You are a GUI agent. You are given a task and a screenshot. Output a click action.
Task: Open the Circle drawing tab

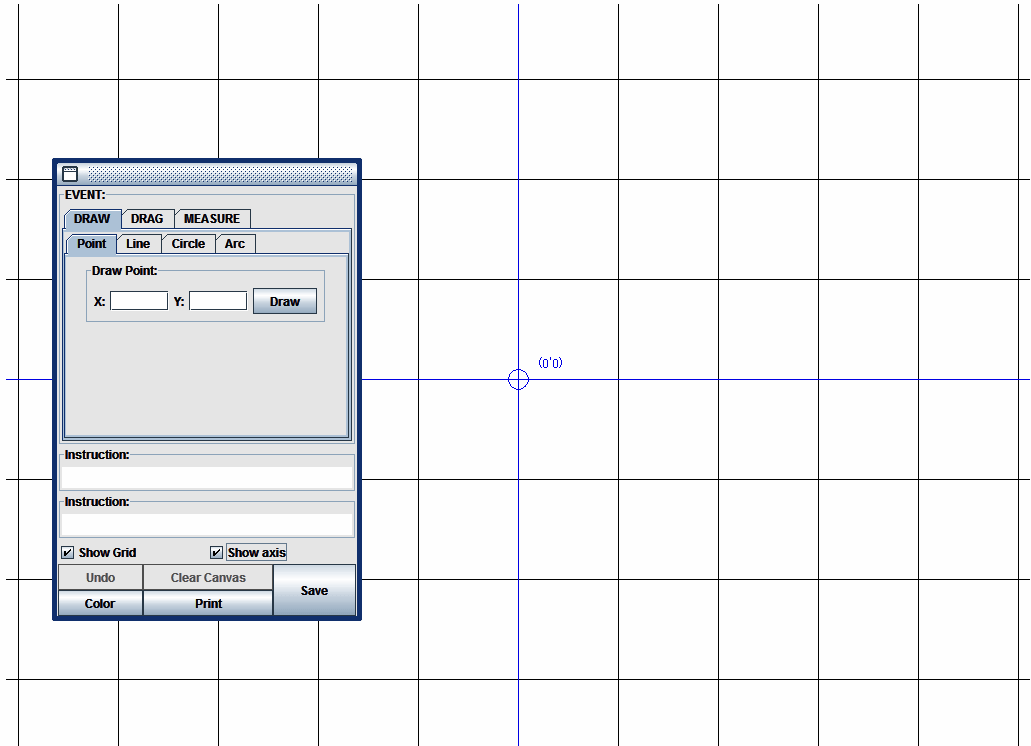(x=188, y=244)
